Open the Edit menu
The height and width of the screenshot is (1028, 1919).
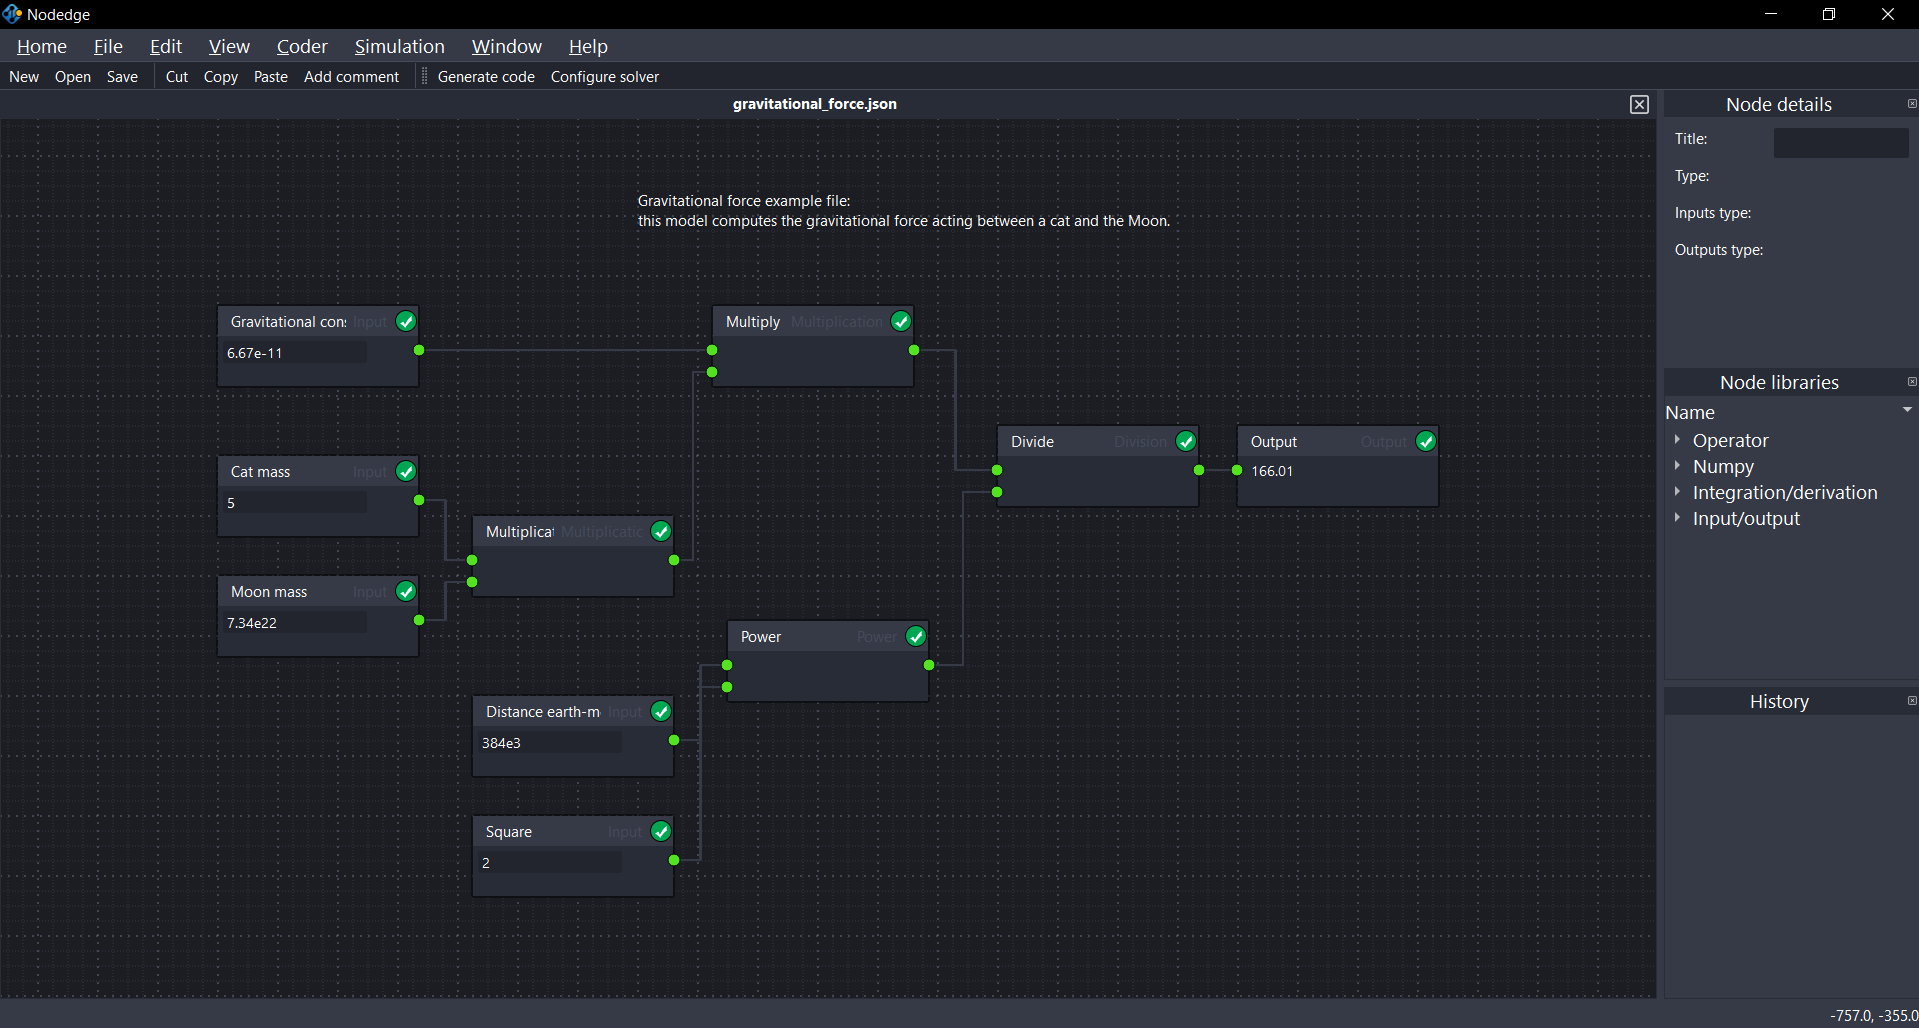[166, 46]
